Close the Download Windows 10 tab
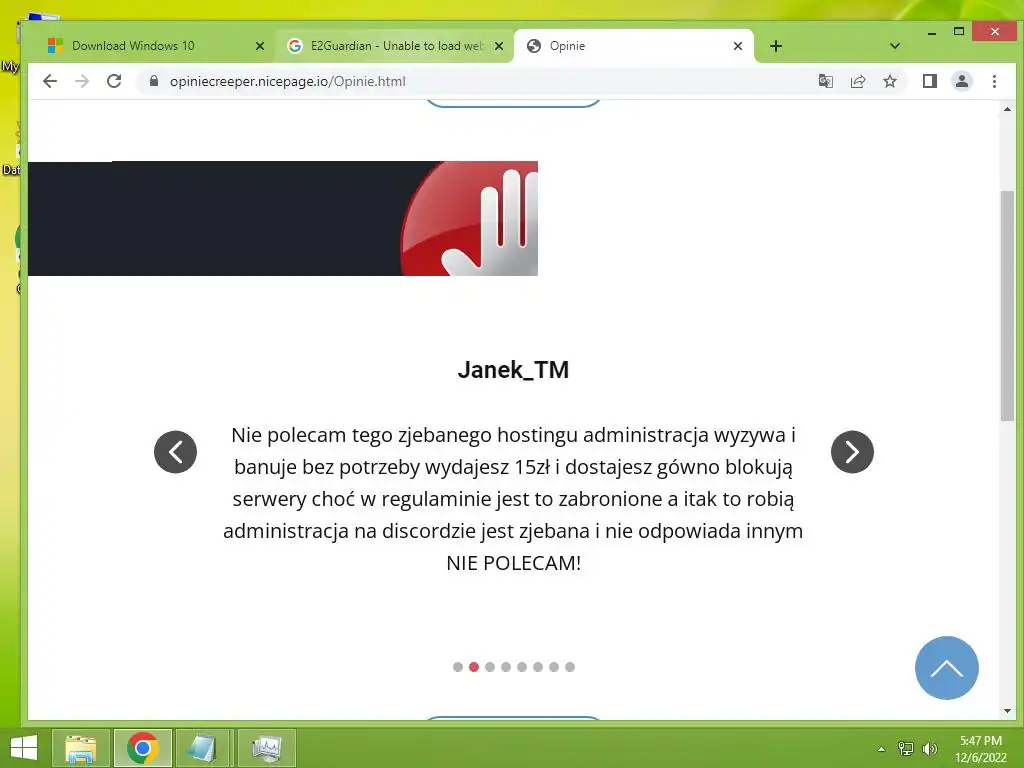The width and height of the screenshot is (1024, 768). 259,46
